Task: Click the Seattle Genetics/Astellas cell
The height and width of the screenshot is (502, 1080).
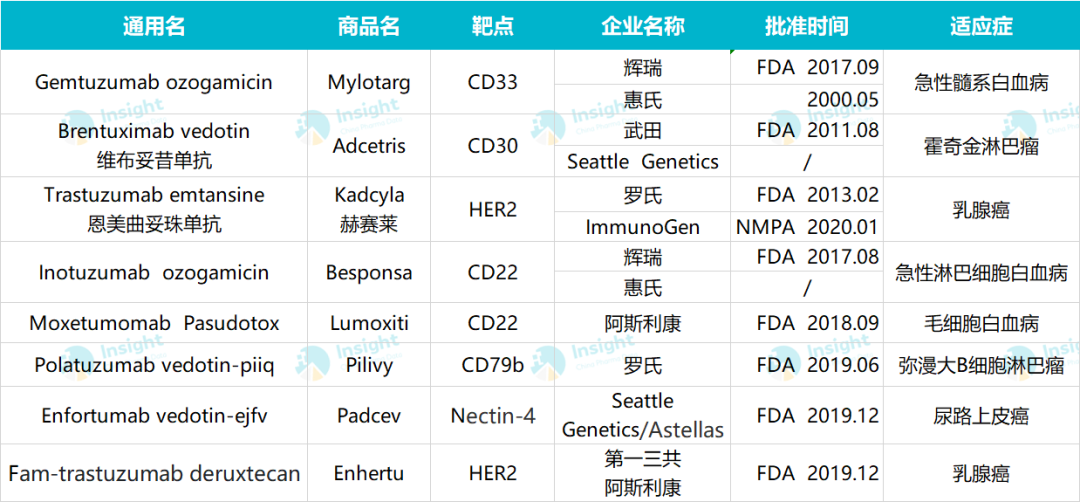Action: pos(643,415)
